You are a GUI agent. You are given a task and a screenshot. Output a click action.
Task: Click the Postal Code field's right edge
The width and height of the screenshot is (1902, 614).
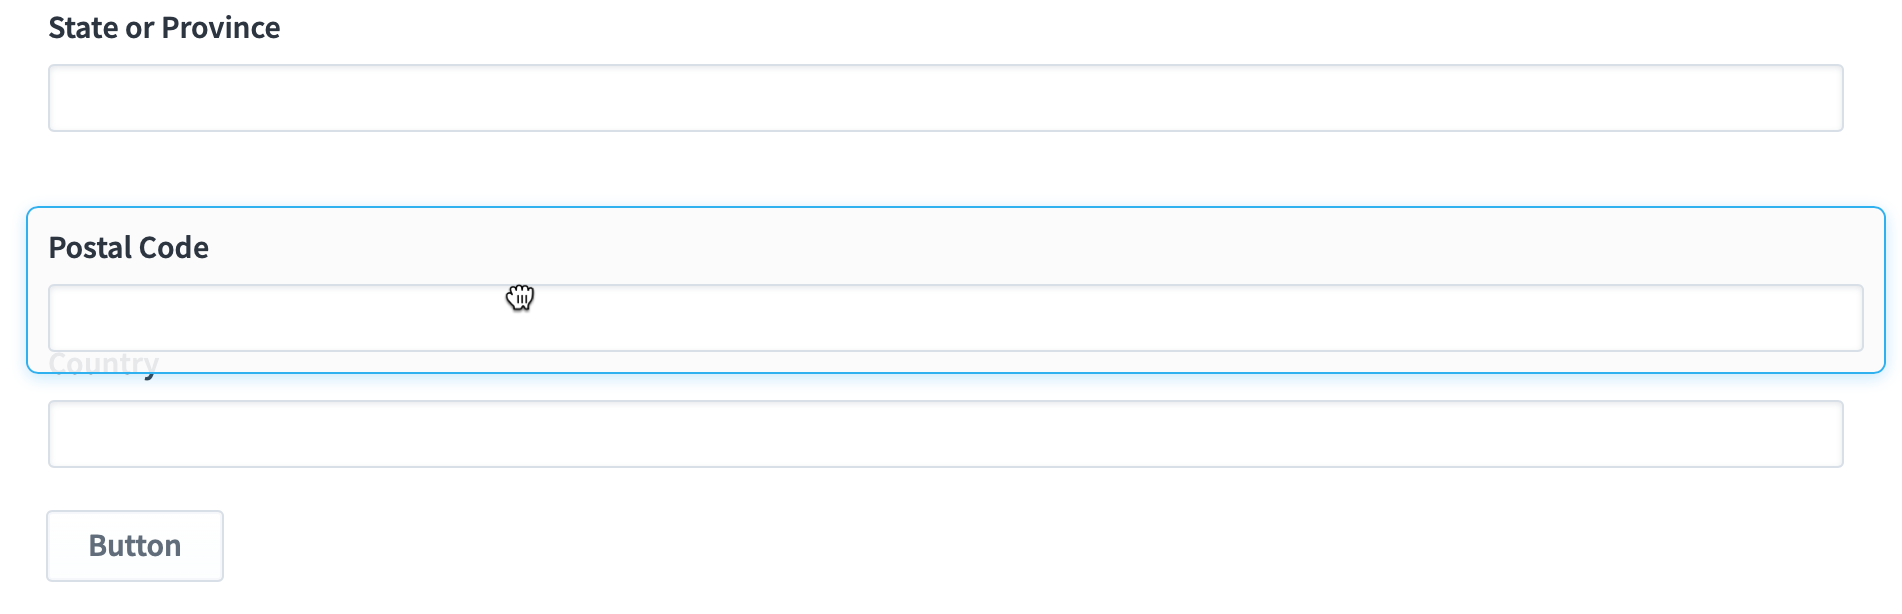[1862, 318]
